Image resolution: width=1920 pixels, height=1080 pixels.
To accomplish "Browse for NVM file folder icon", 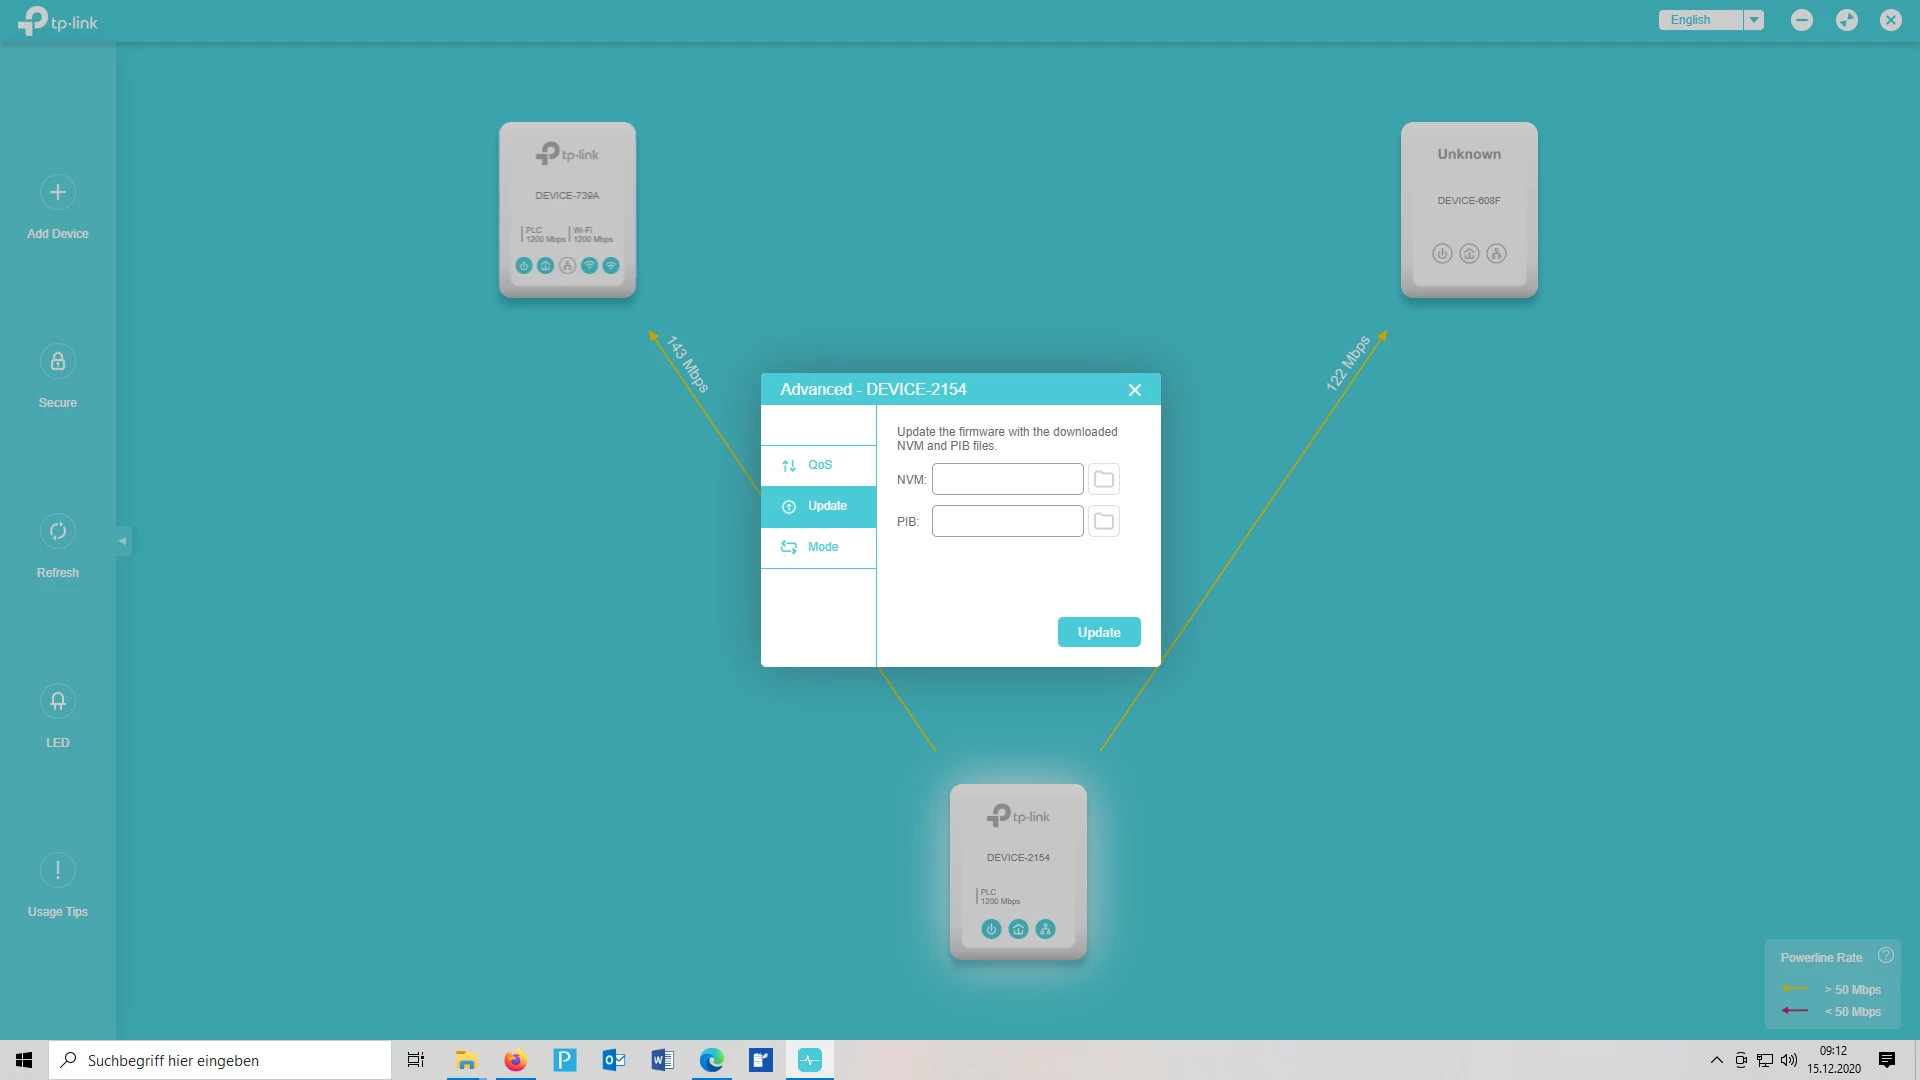I will [x=1103, y=480].
